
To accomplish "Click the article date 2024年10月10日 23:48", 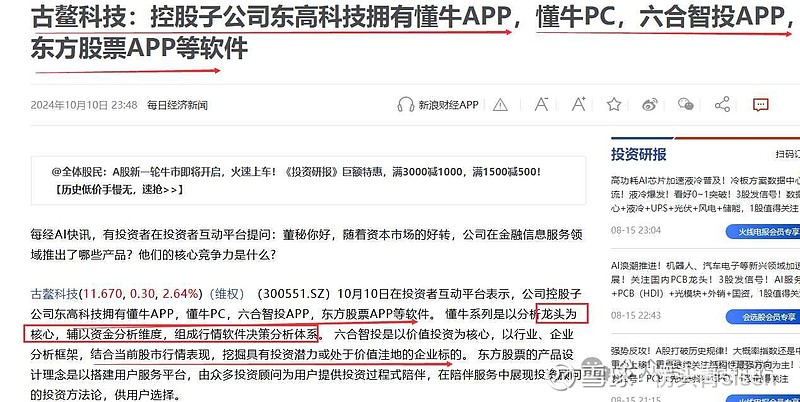I will pos(84,106).
